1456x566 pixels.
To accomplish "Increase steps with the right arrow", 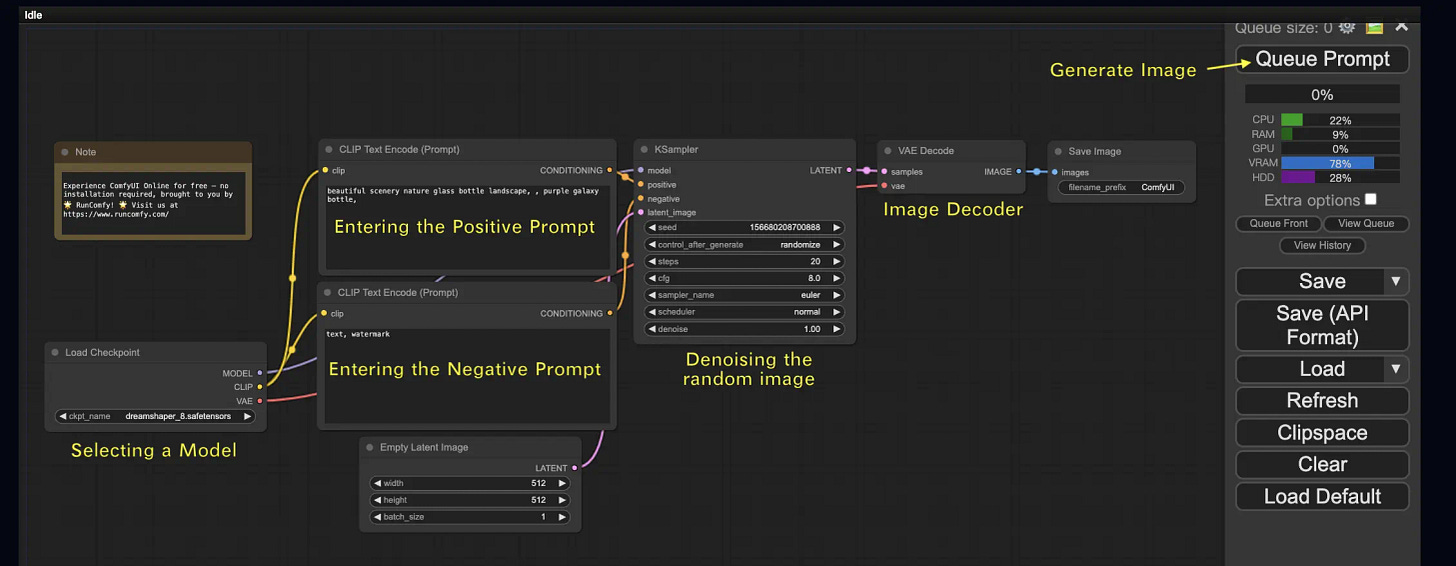I will click(838, 261).
